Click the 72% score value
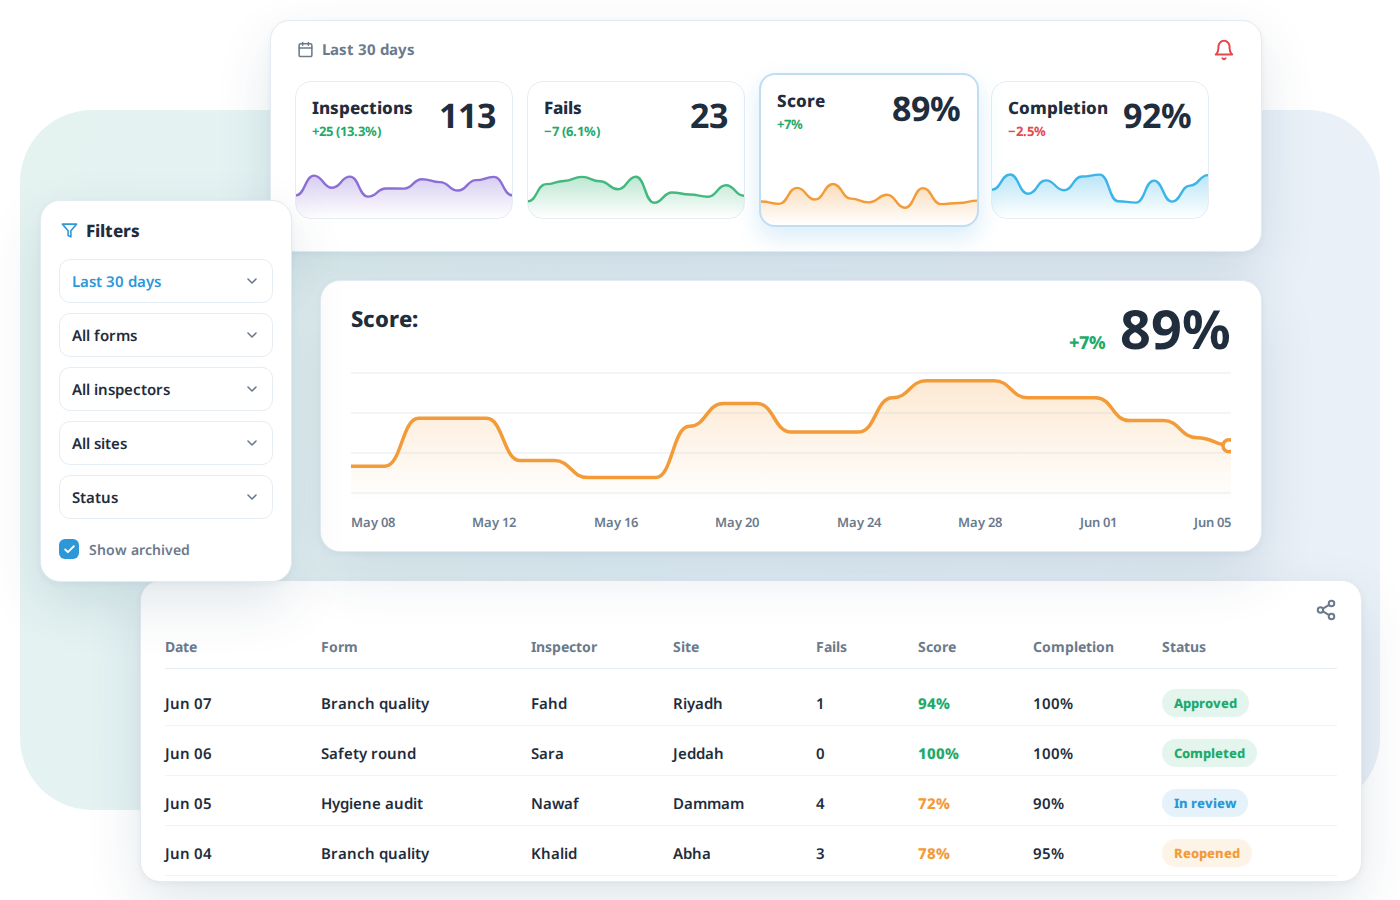Image resolution: width=1400 pixels, height=900 pixels. pyautogui.click(x=934, y=804)
